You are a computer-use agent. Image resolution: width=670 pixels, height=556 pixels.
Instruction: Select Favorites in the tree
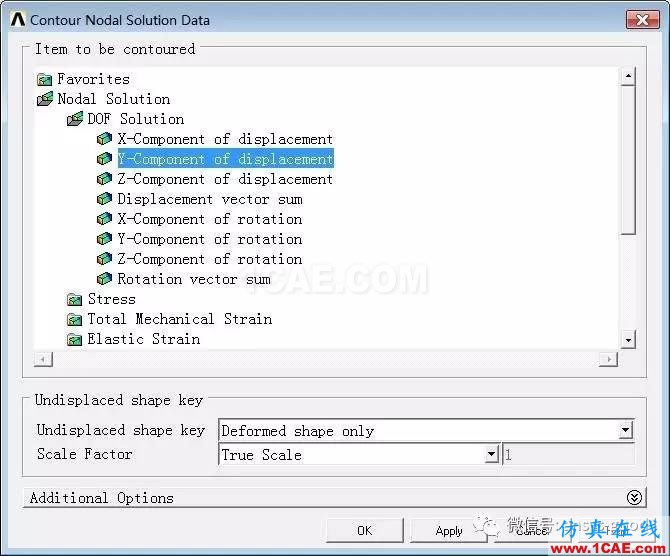click(x=94, y=79)
